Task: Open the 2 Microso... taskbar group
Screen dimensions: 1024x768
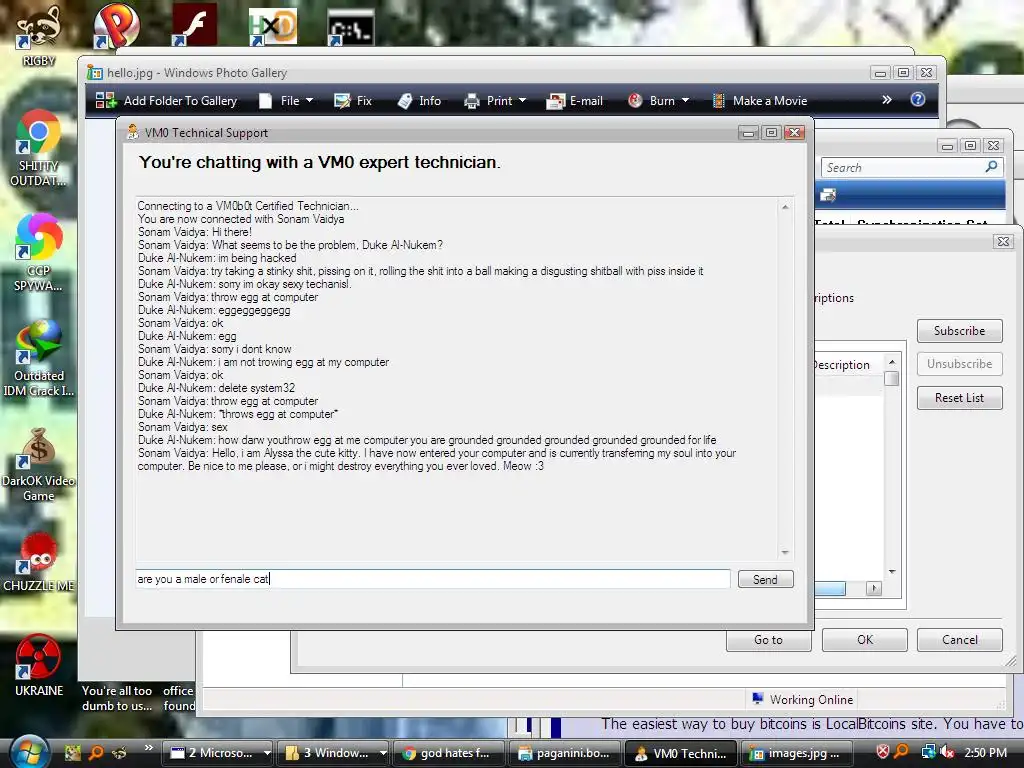Action: pos(217,753)
